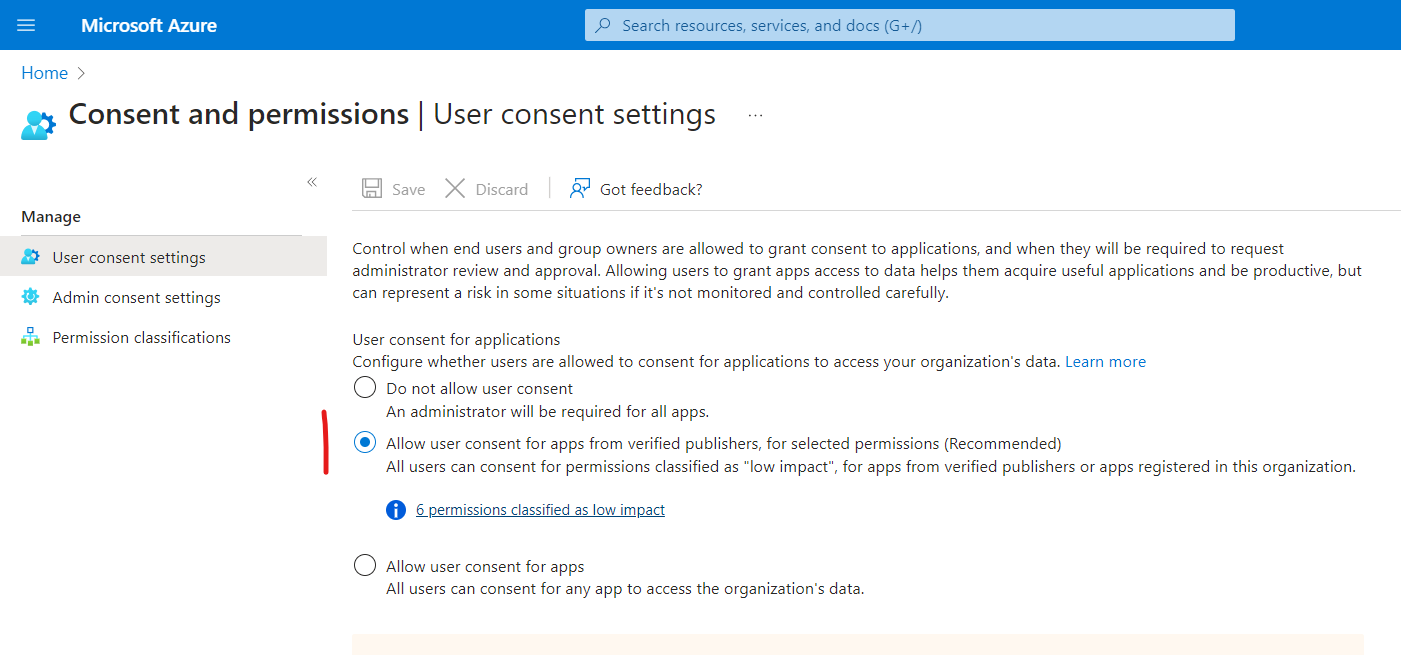This screenshot has height=655, width=1401.
Task: Click the 'Learn more' link
Action: click(1105, 362)
